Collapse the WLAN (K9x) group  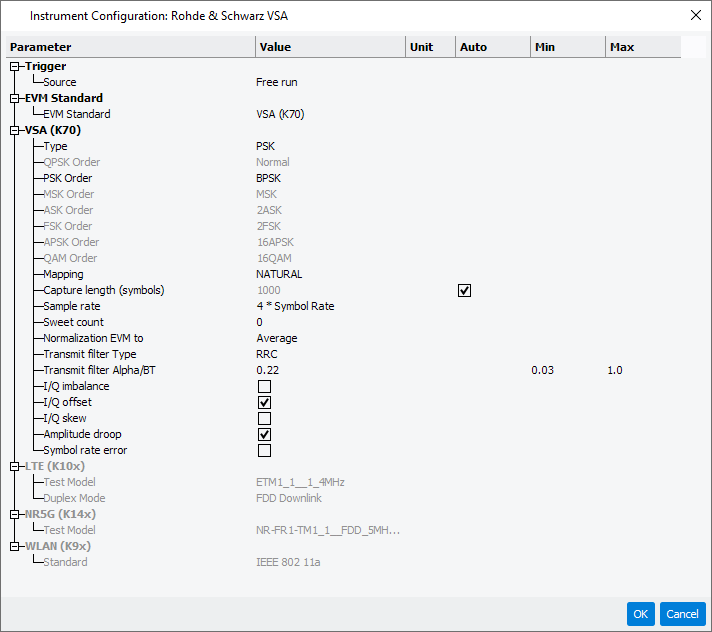coord(15,546)
